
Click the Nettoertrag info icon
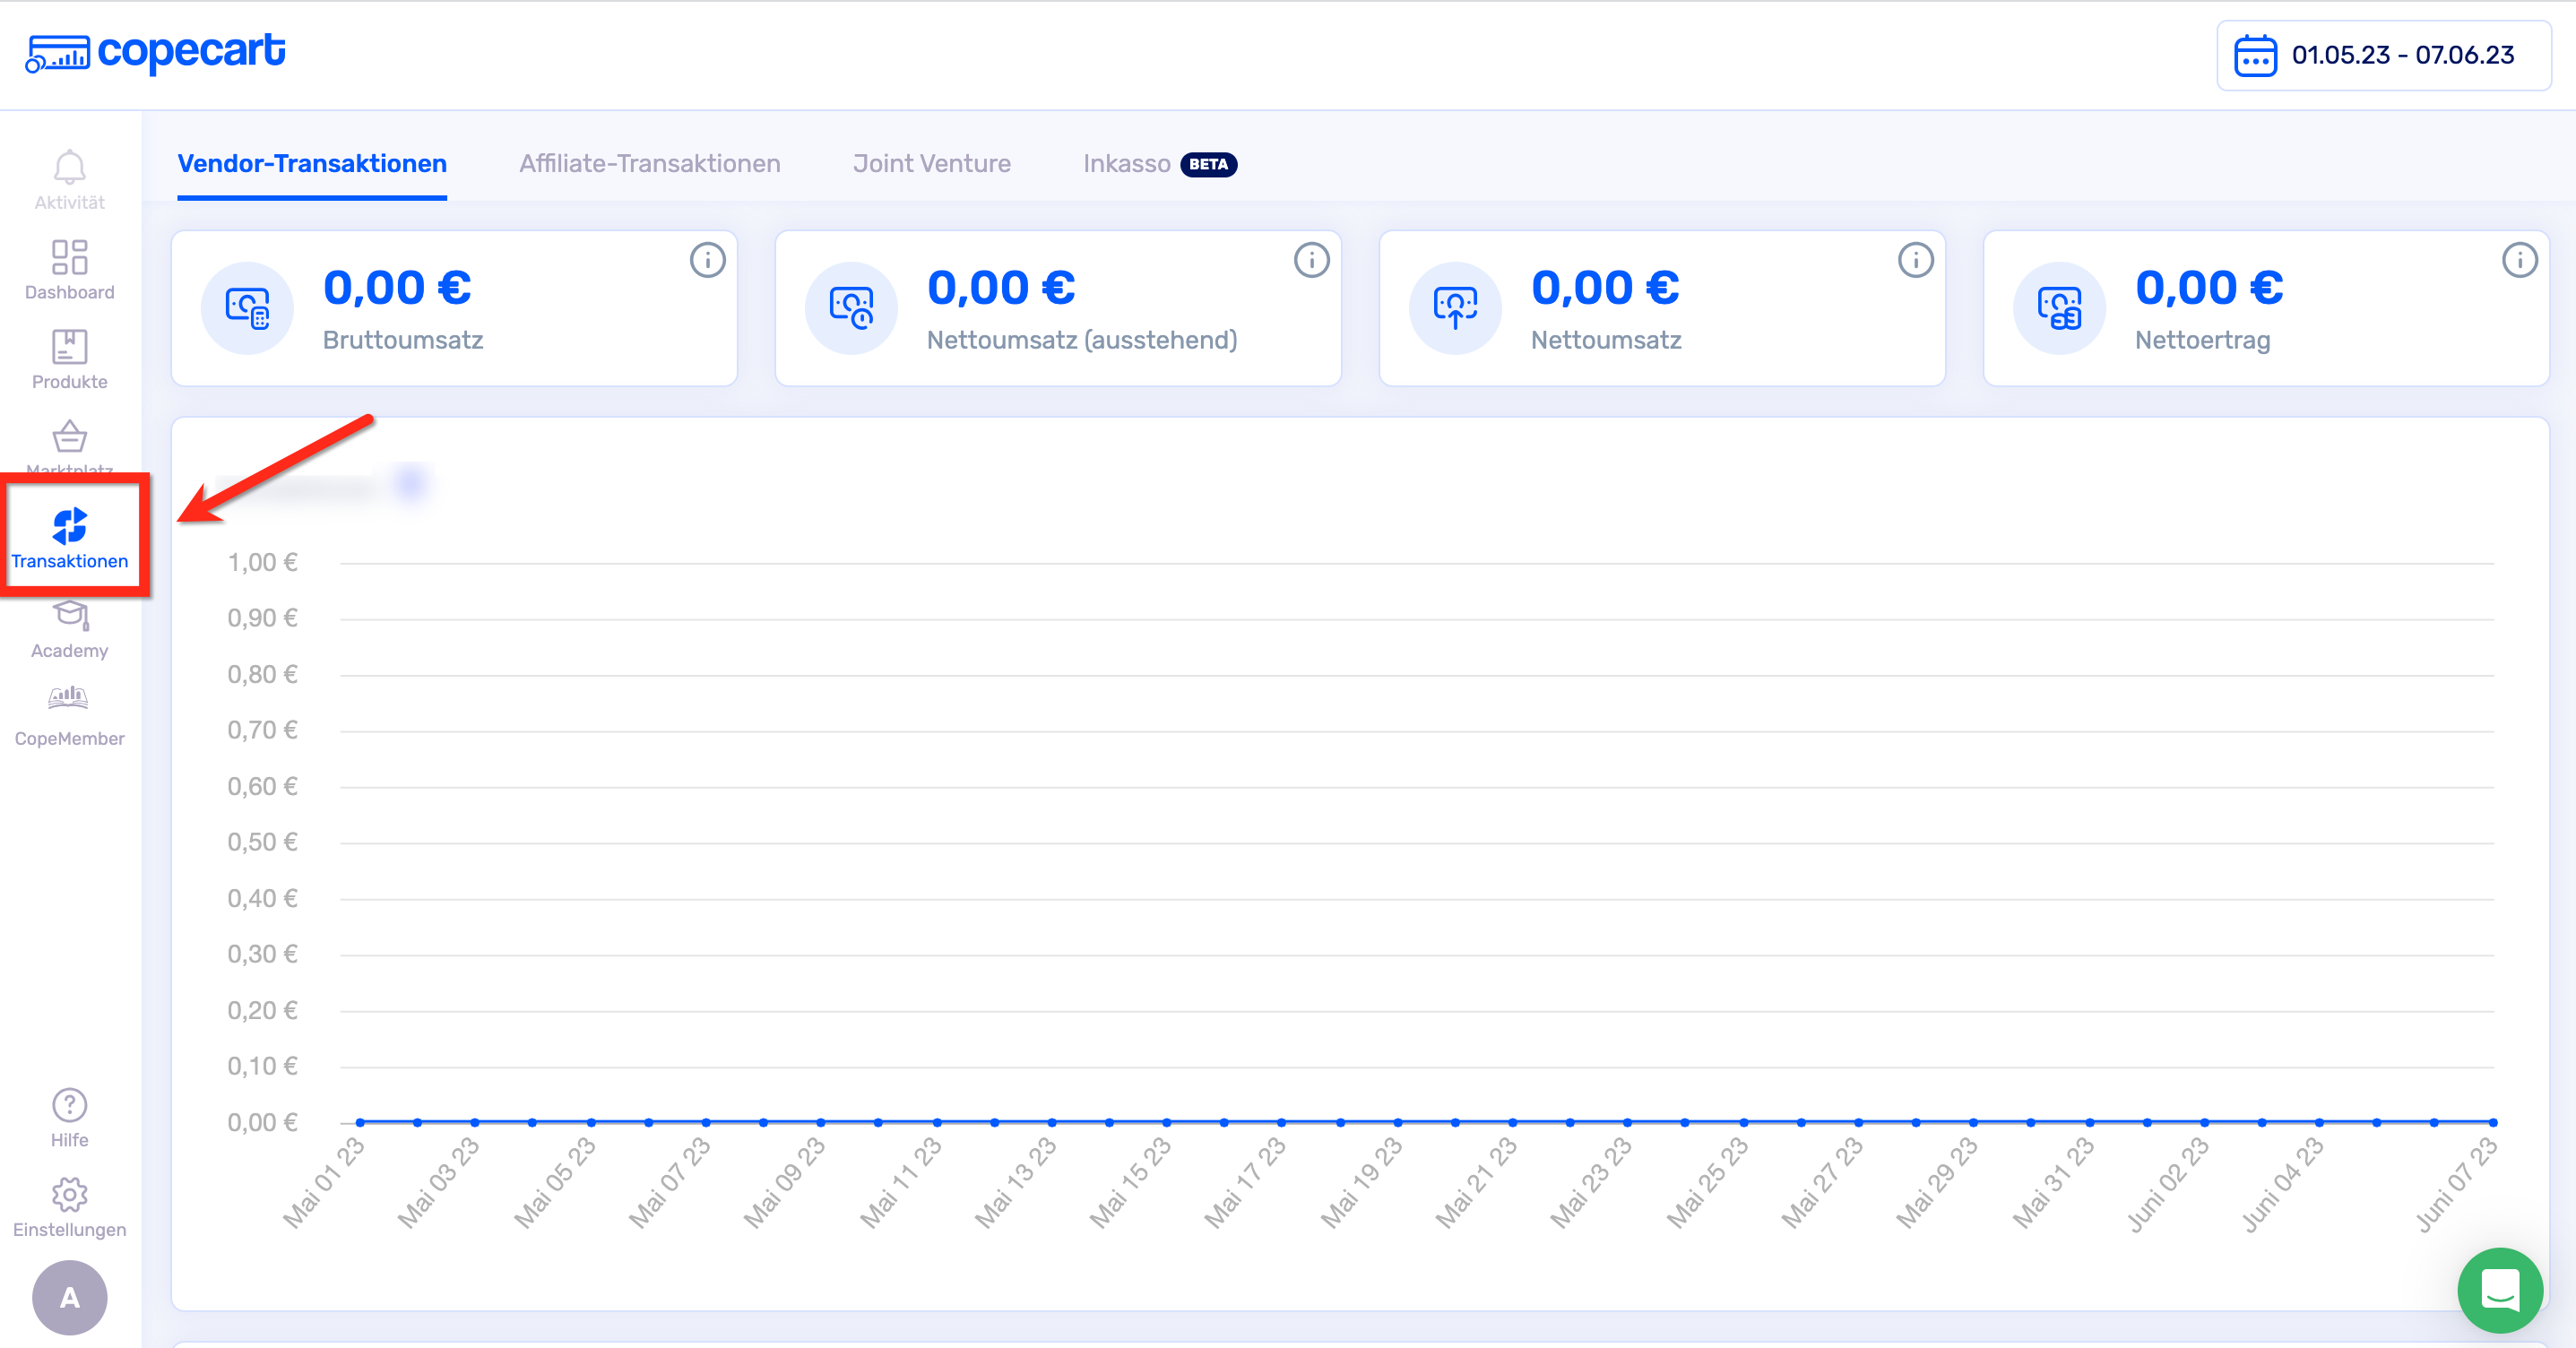(2519, 260)
